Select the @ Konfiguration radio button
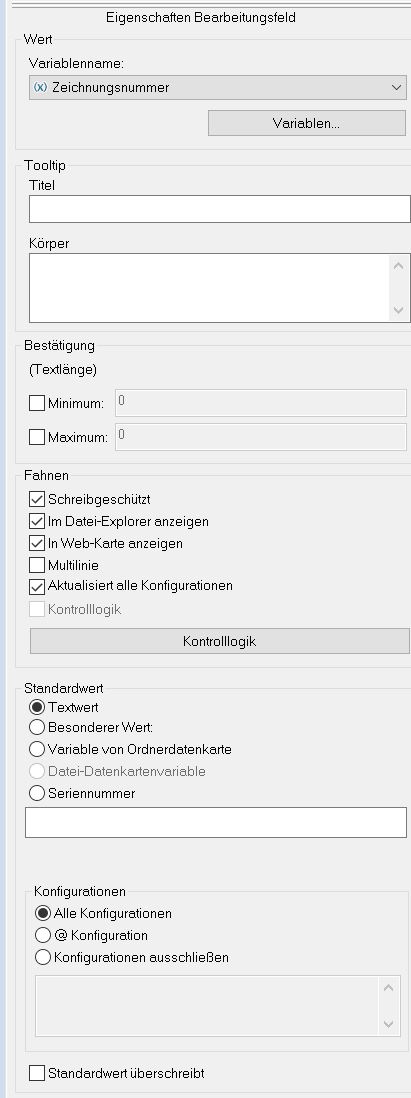Image resolution: width=411 pixels, height=1098 pixels. click(x=43, y=935)
